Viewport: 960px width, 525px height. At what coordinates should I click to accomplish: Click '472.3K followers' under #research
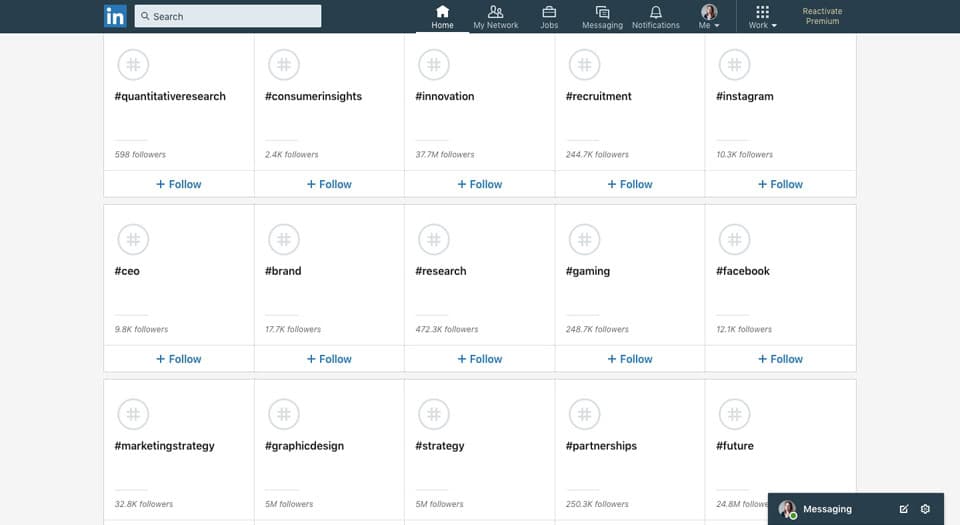click(x=446, y=330)
